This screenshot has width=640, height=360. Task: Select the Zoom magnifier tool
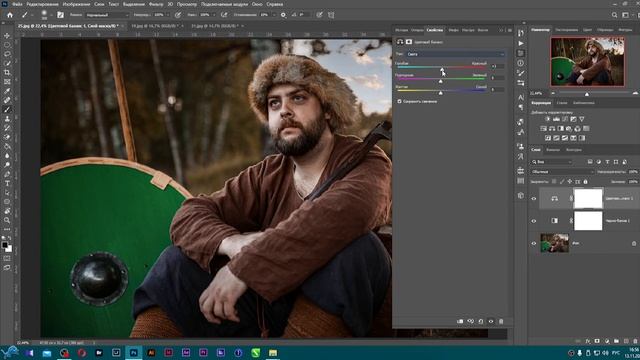pos(7,220)
